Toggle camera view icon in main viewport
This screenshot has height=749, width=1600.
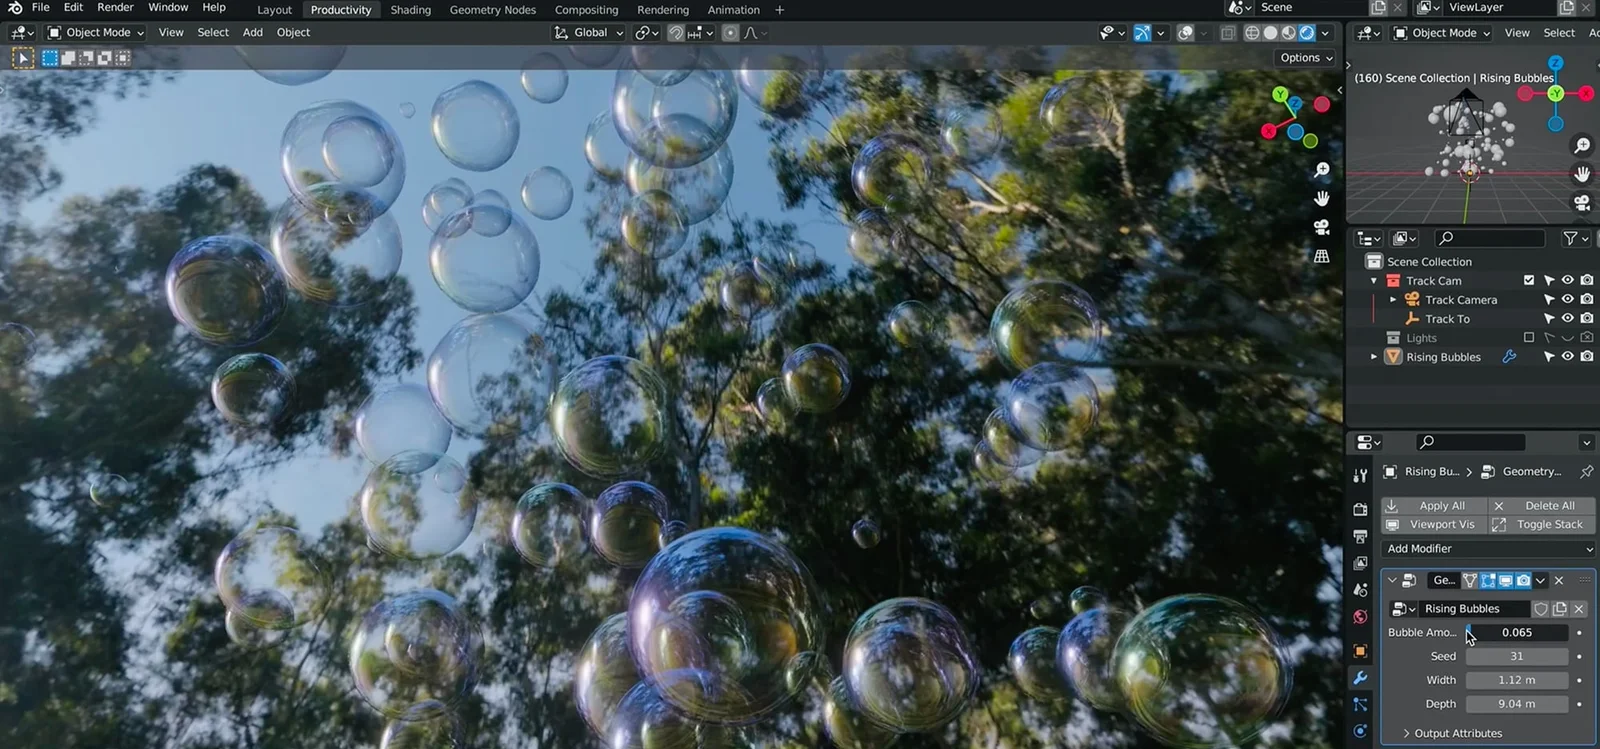tap(1321, 227)
